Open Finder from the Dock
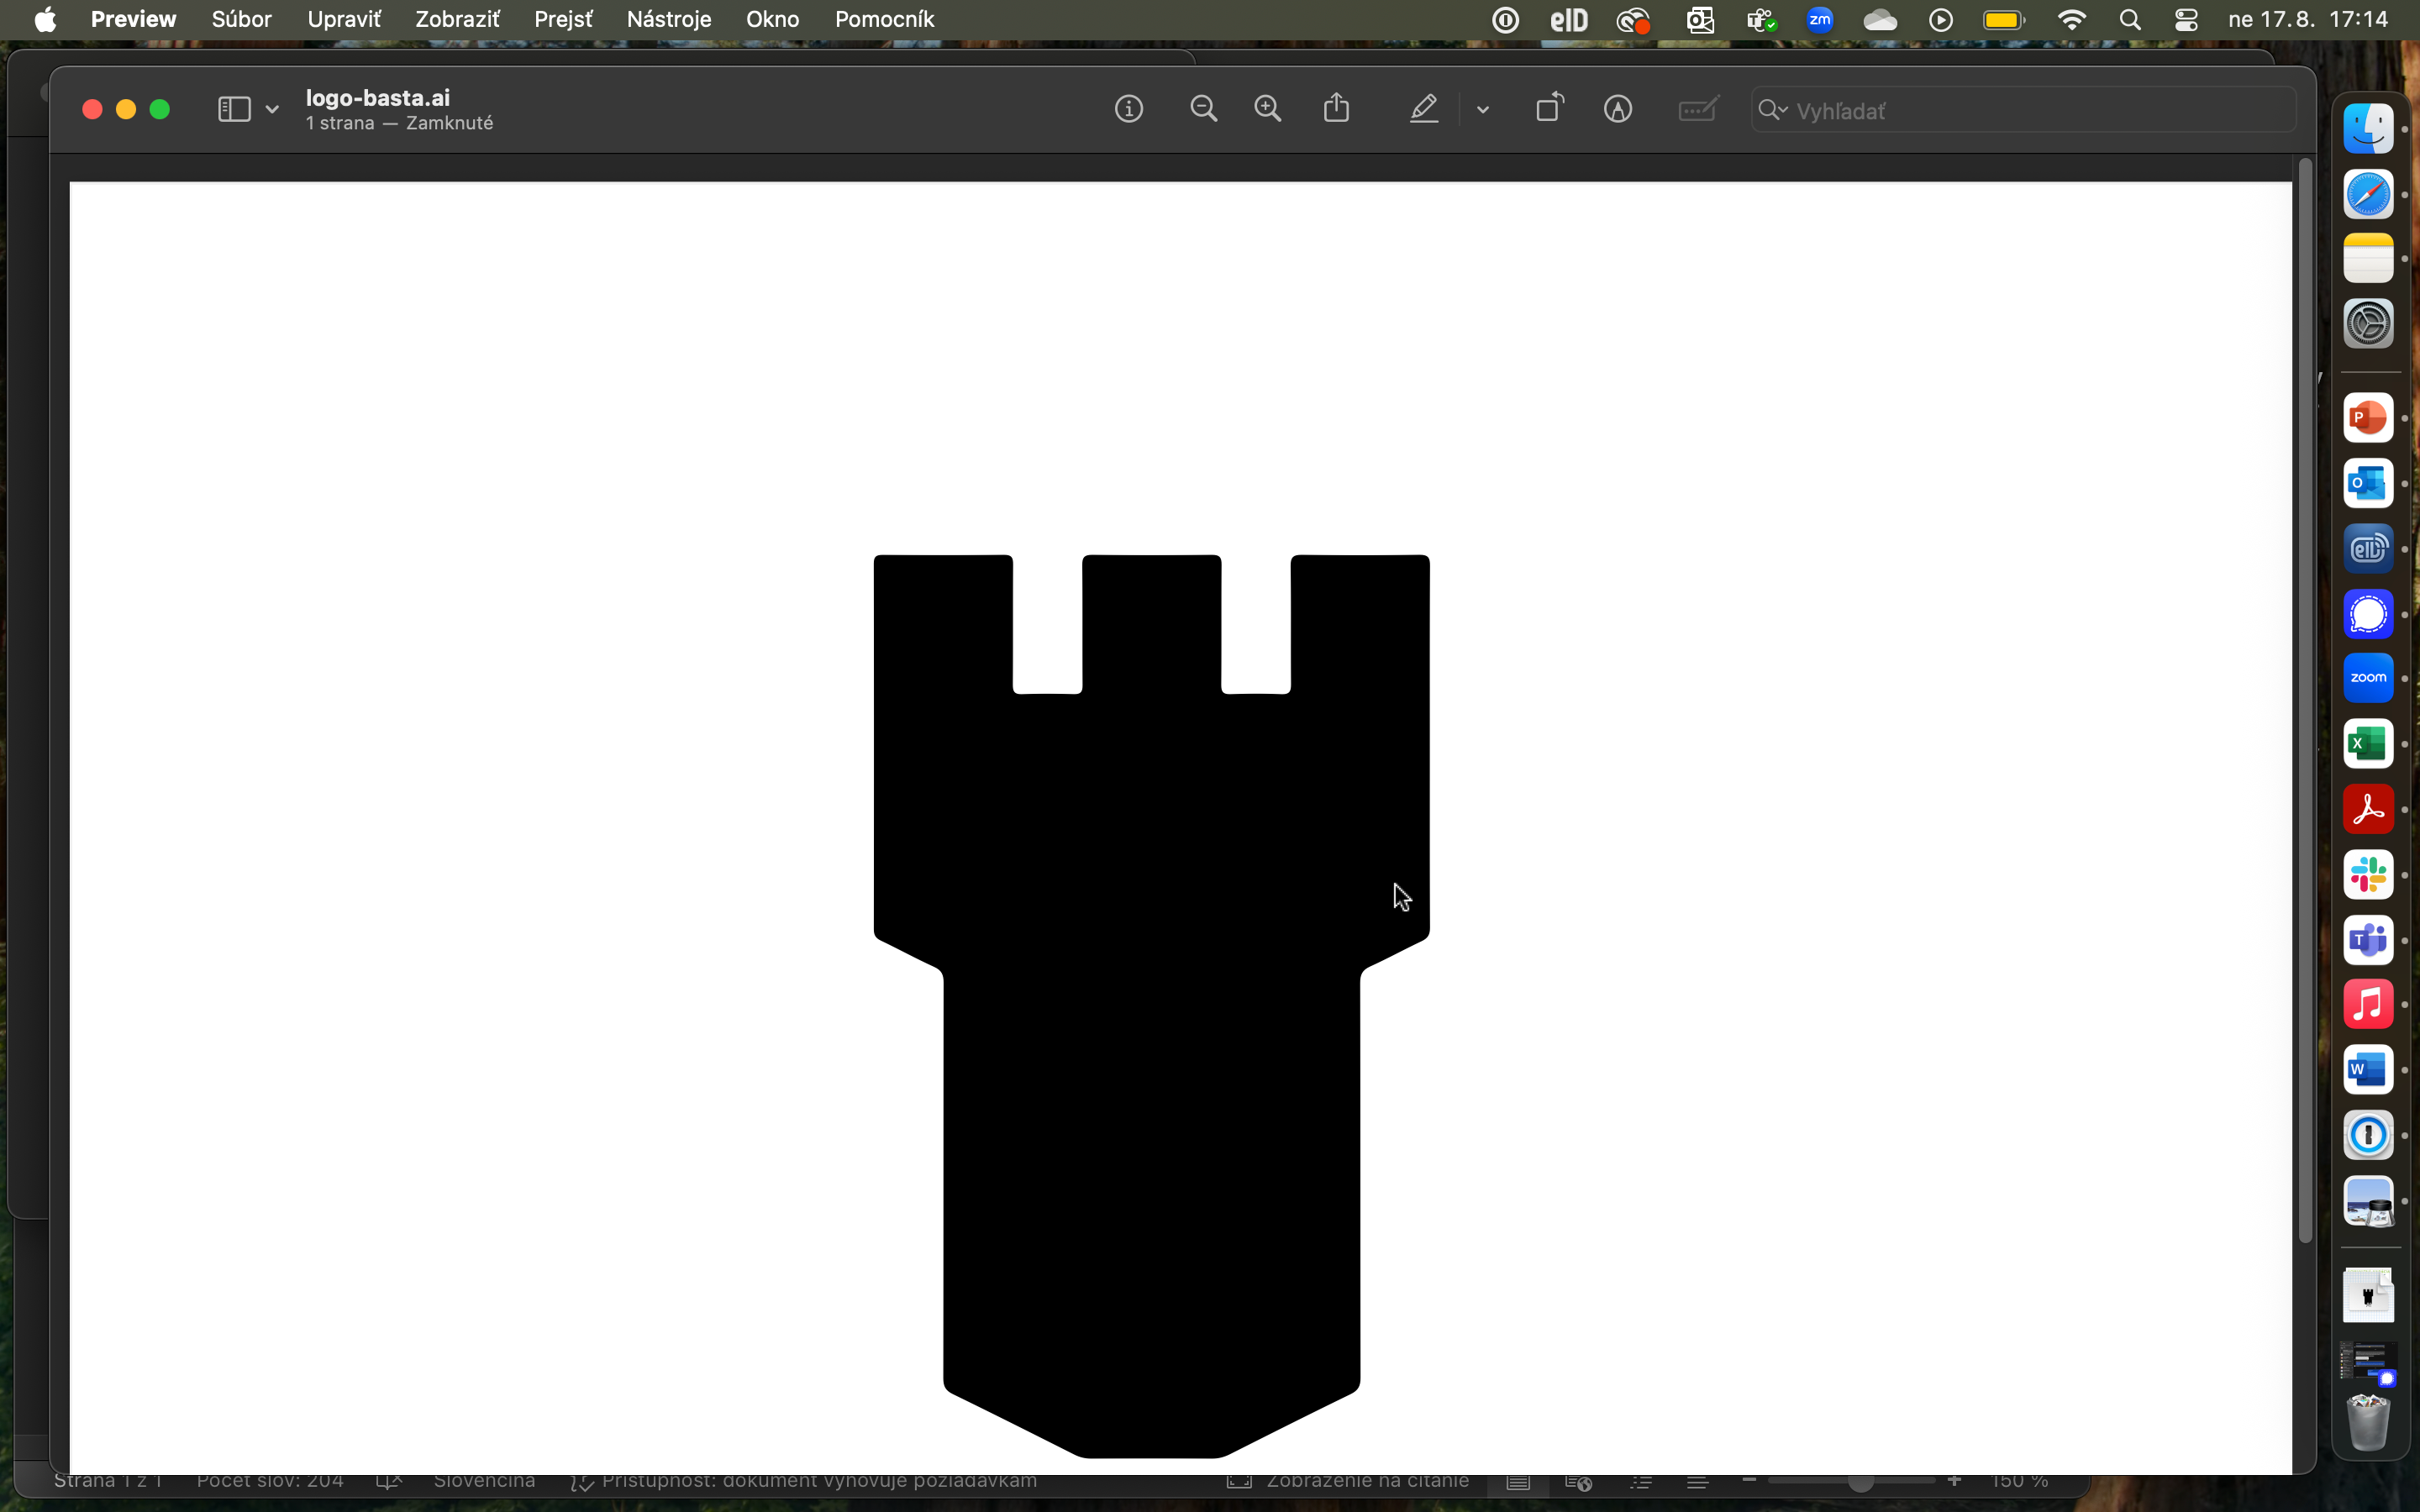The width and height of the screenshot is (2420, 1512). click(x=2368, y=129)
